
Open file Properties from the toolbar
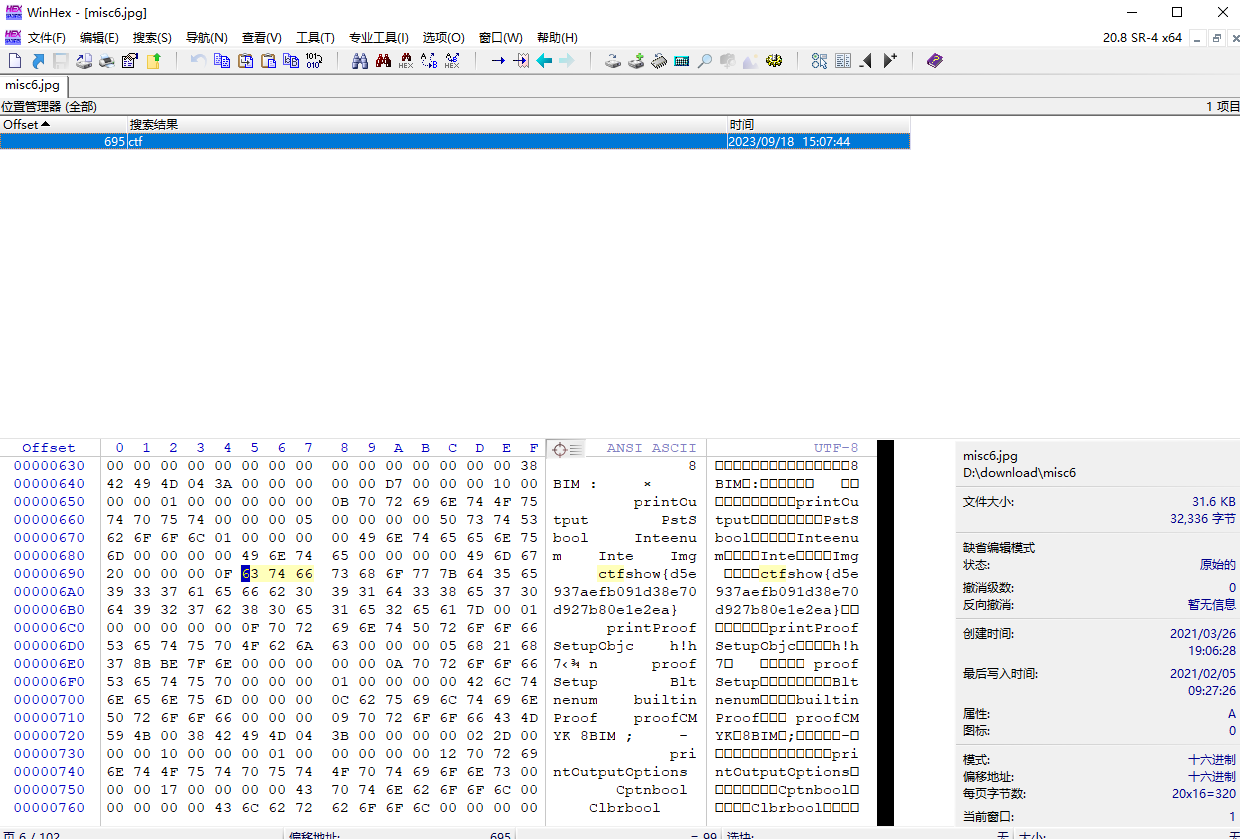coord(130,61)
